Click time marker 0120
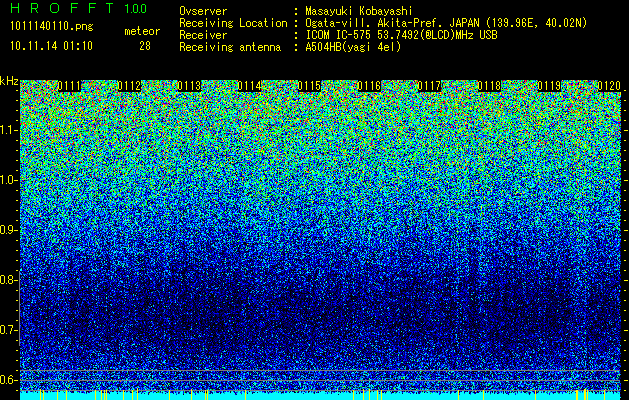 pos(609,86)
